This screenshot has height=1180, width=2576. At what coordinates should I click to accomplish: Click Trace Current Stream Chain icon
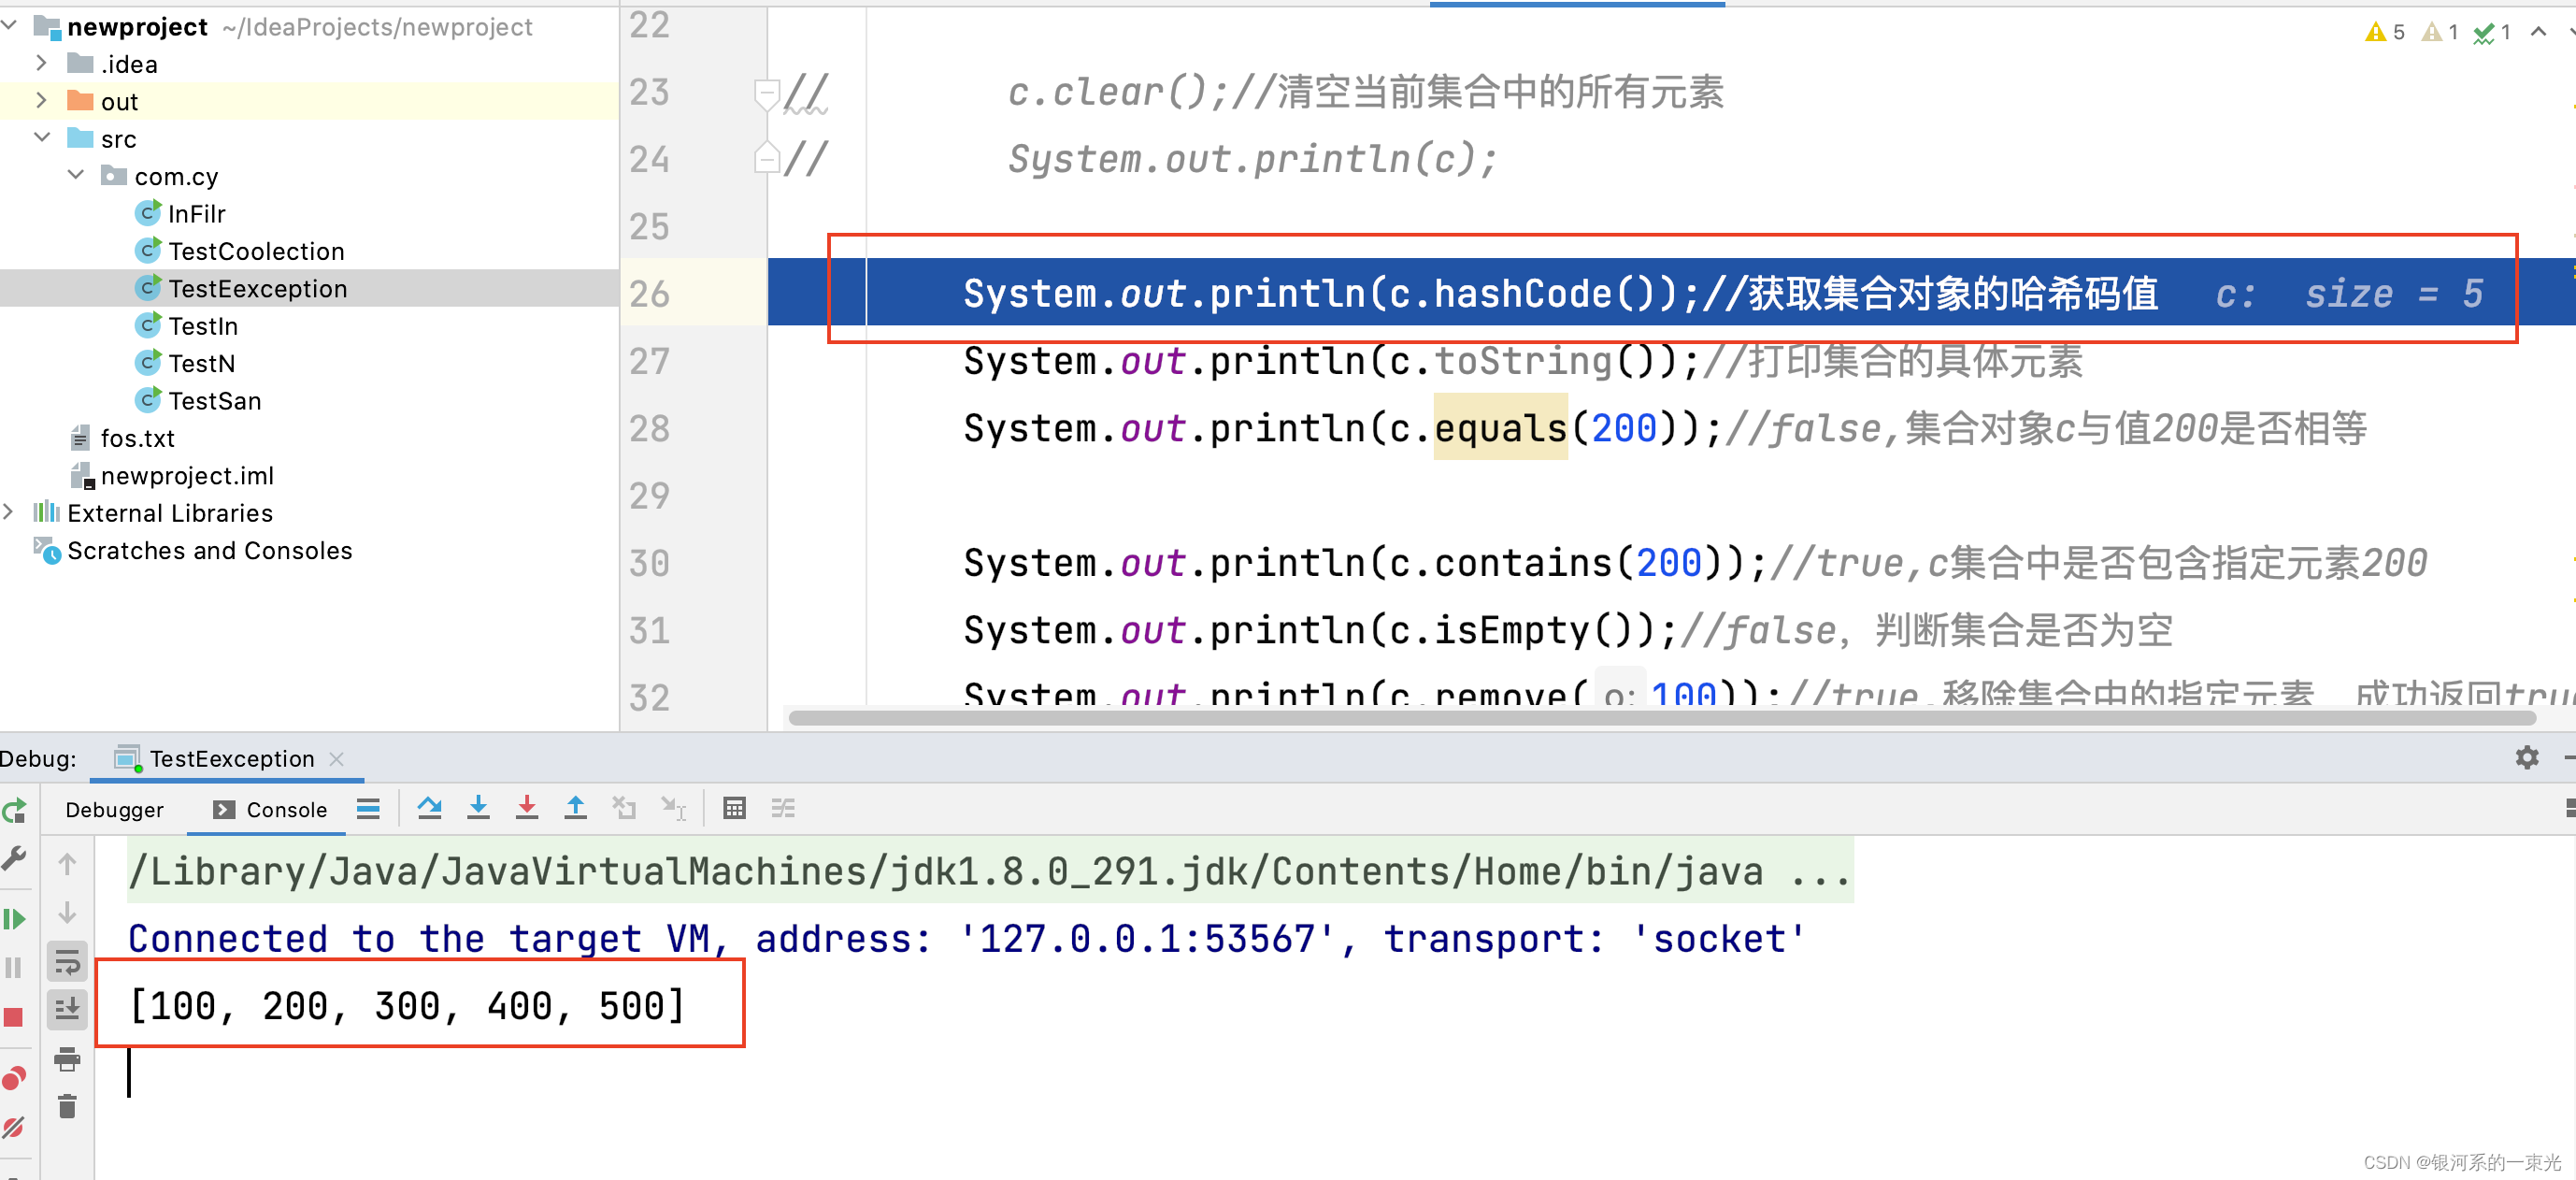pyautogui.click(x=783, y=808)
